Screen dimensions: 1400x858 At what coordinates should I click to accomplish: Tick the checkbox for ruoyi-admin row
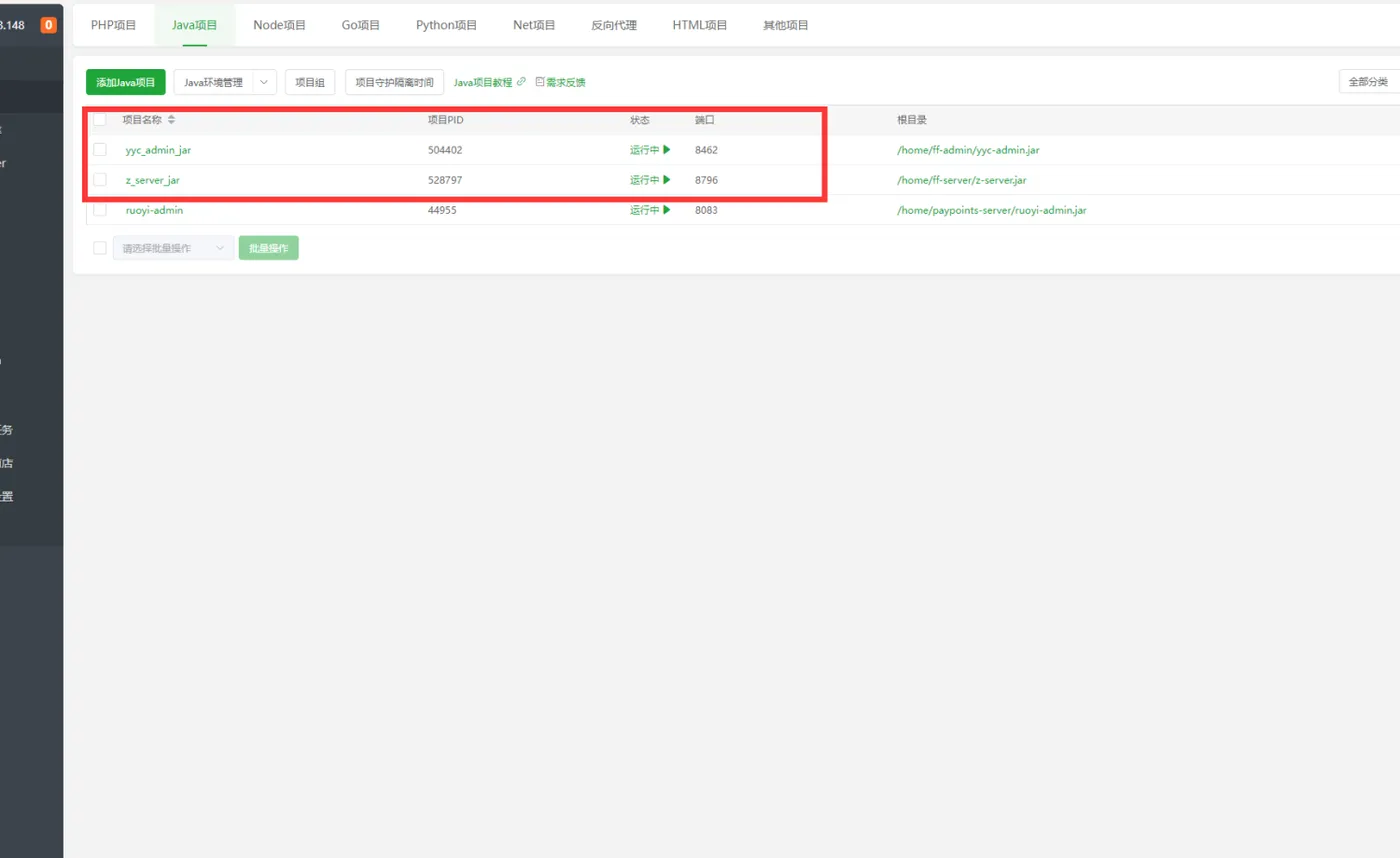(100, 210)
